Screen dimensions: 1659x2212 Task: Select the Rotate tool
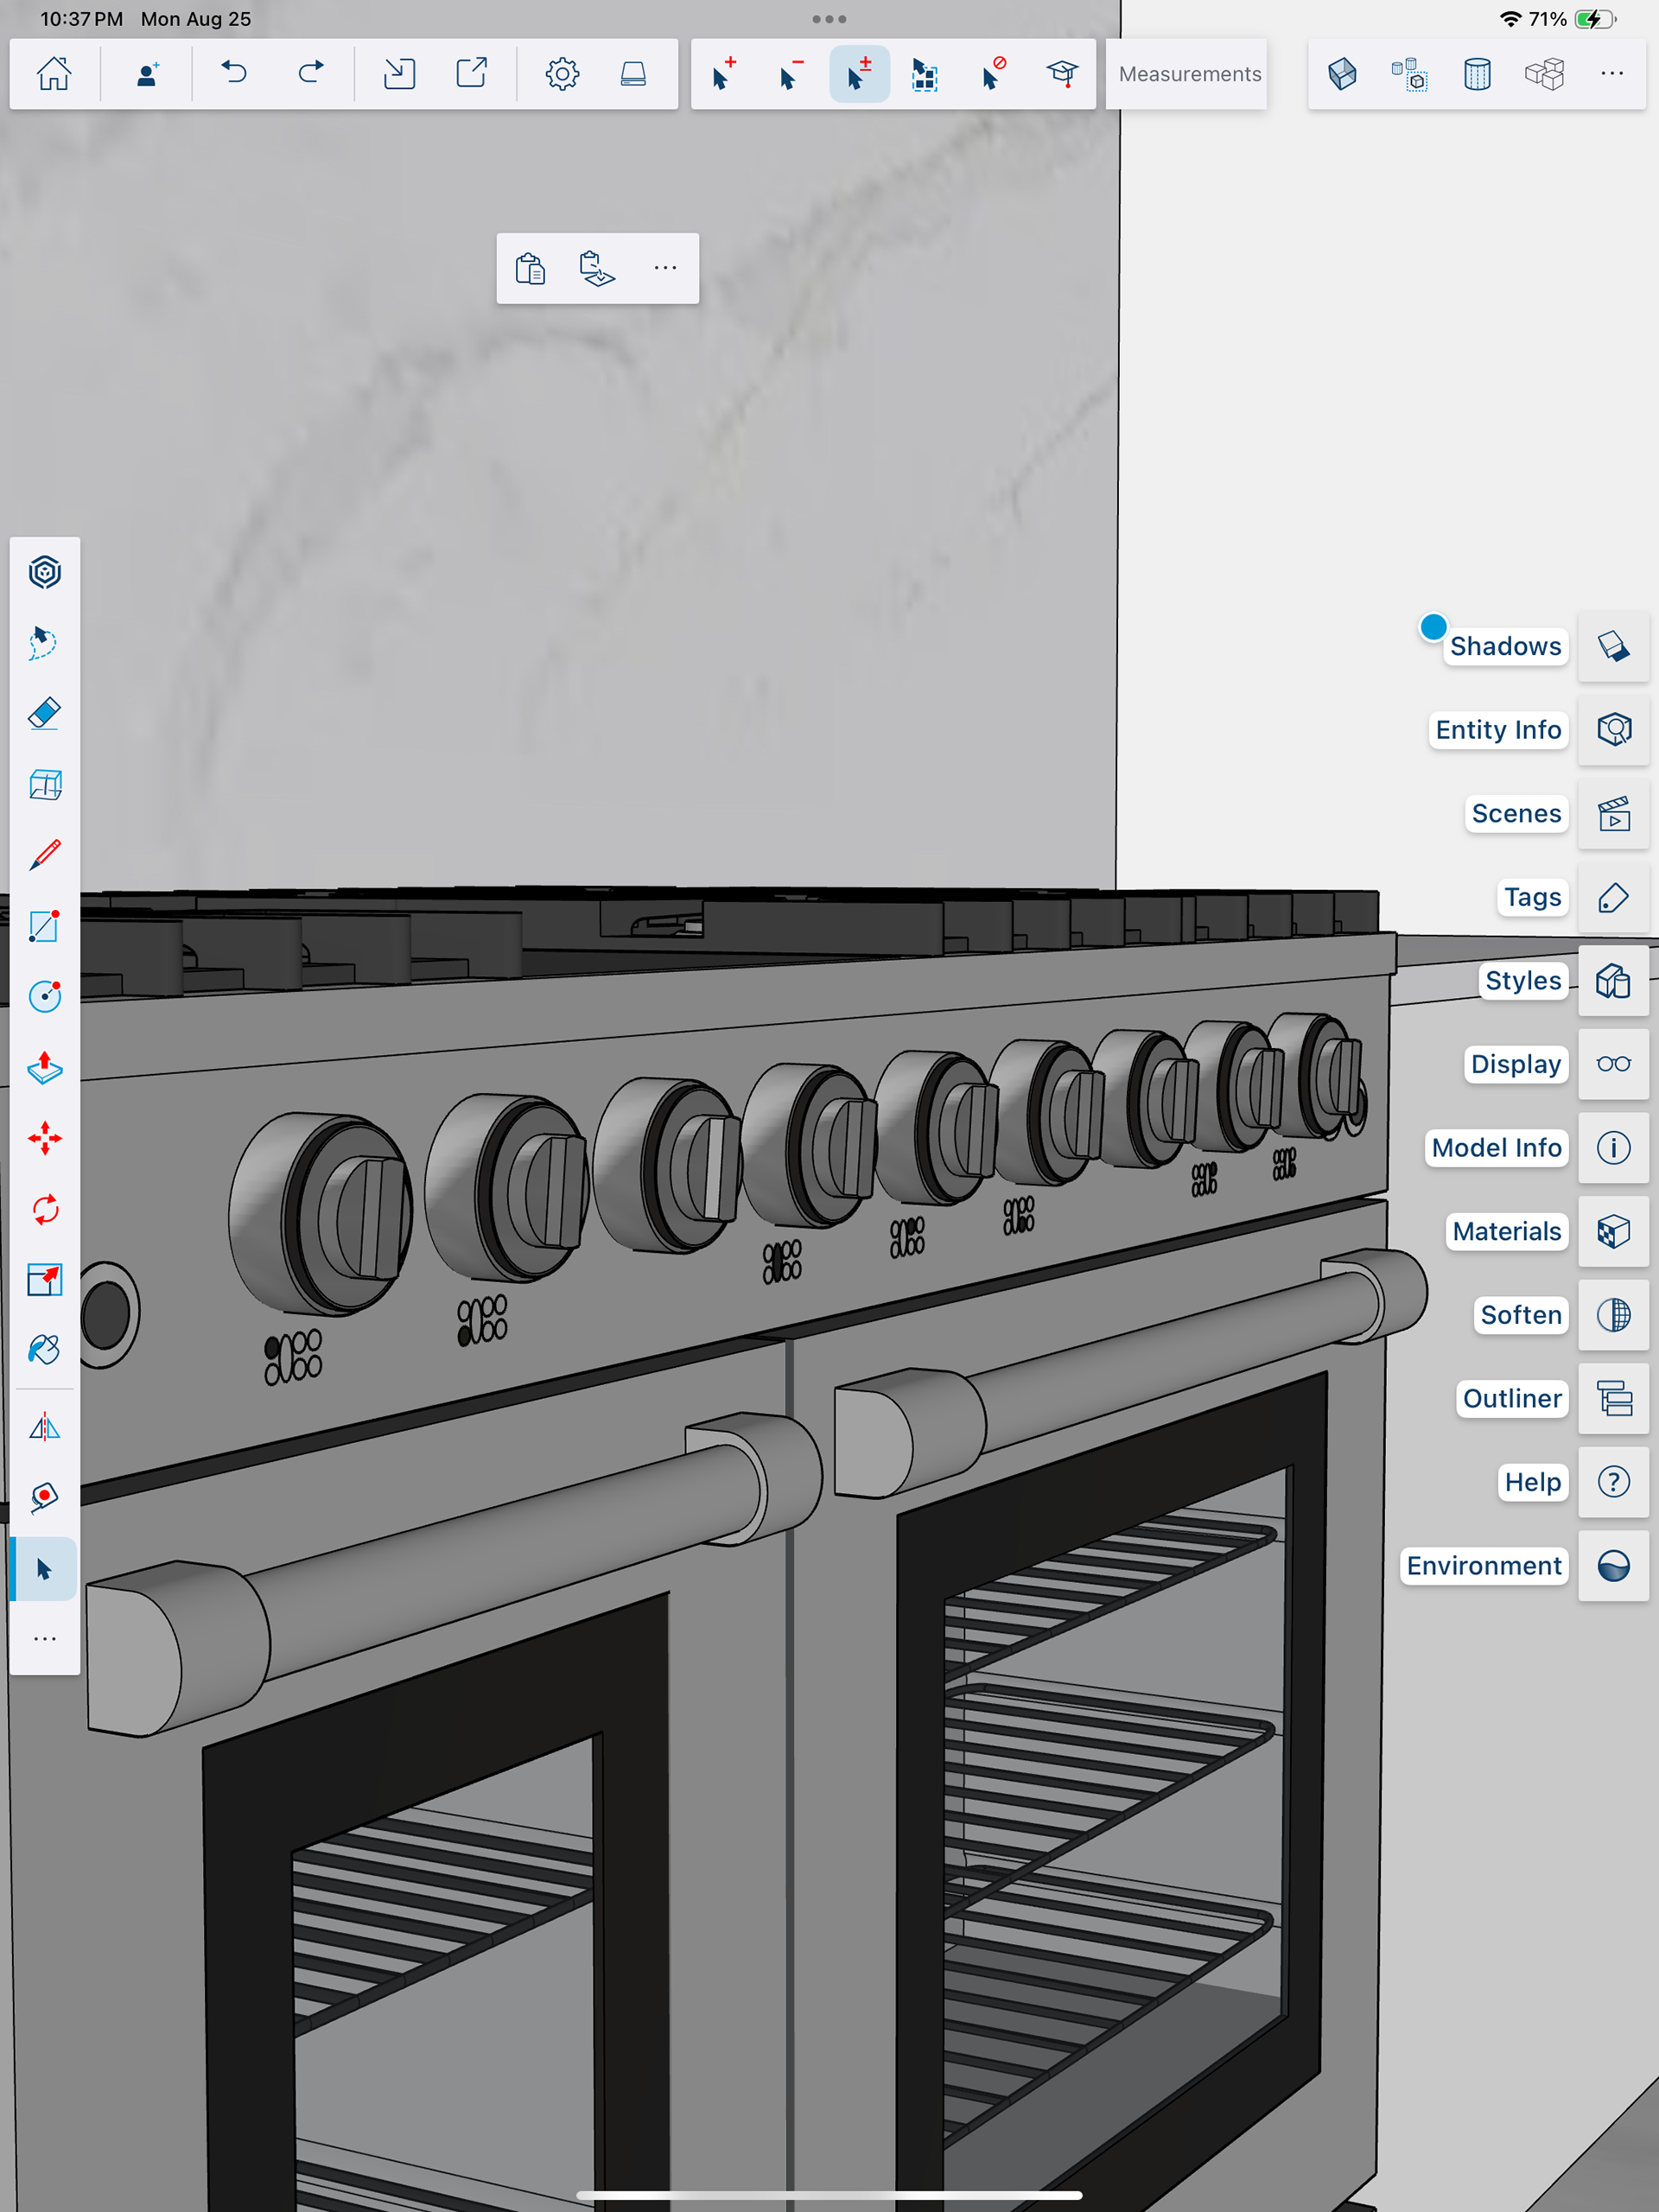point(45,1210)
